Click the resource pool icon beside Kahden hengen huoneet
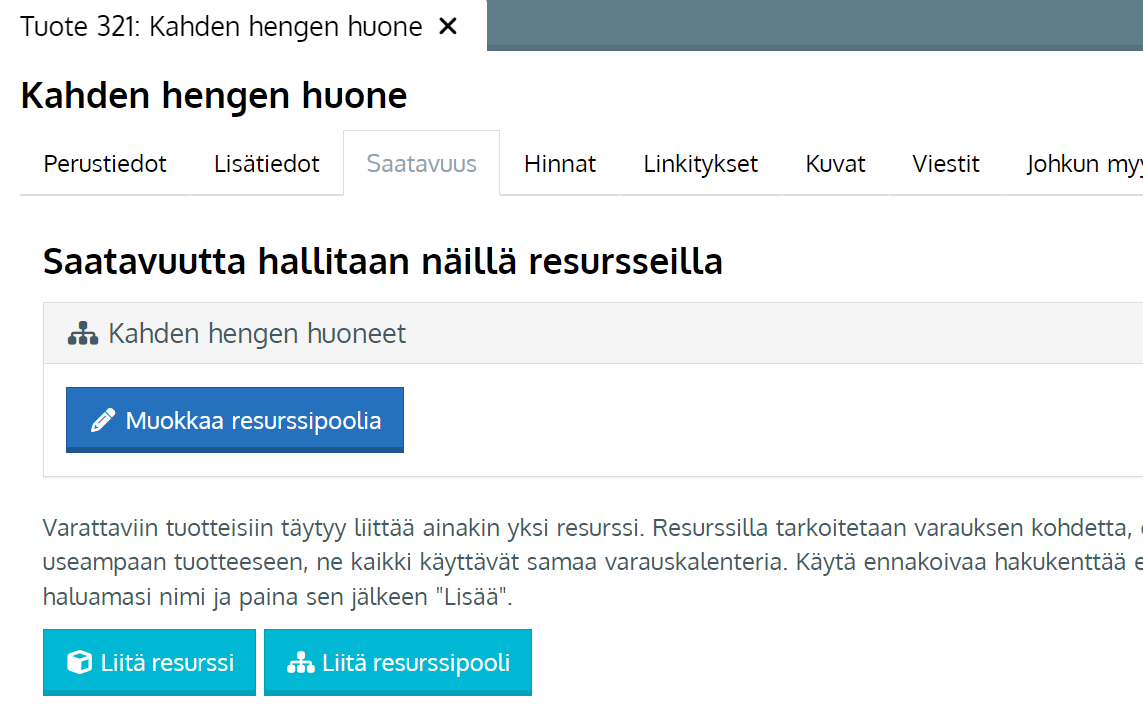The image size is (1143, 721). pyautogui.click(x=83, y=335)
